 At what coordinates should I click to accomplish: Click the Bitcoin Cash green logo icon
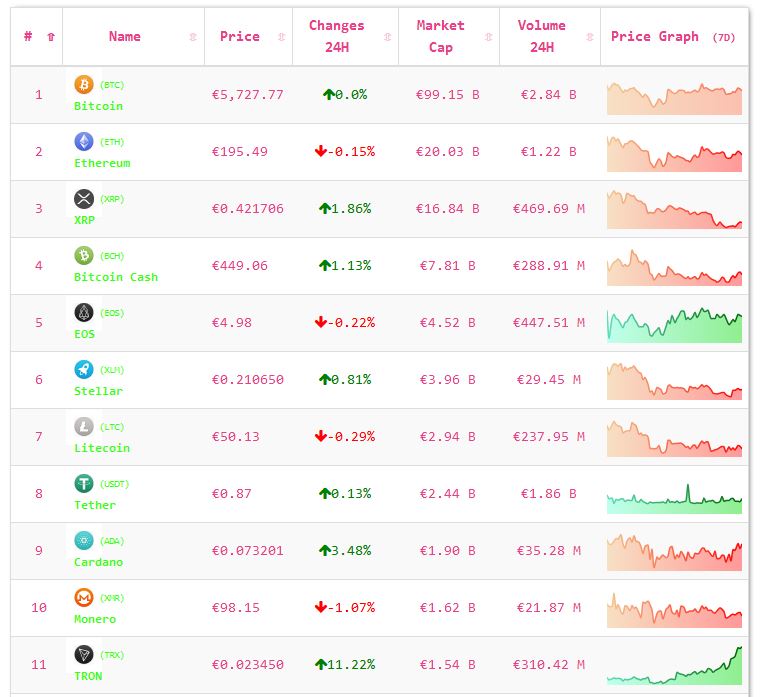(x=84, y=256)
